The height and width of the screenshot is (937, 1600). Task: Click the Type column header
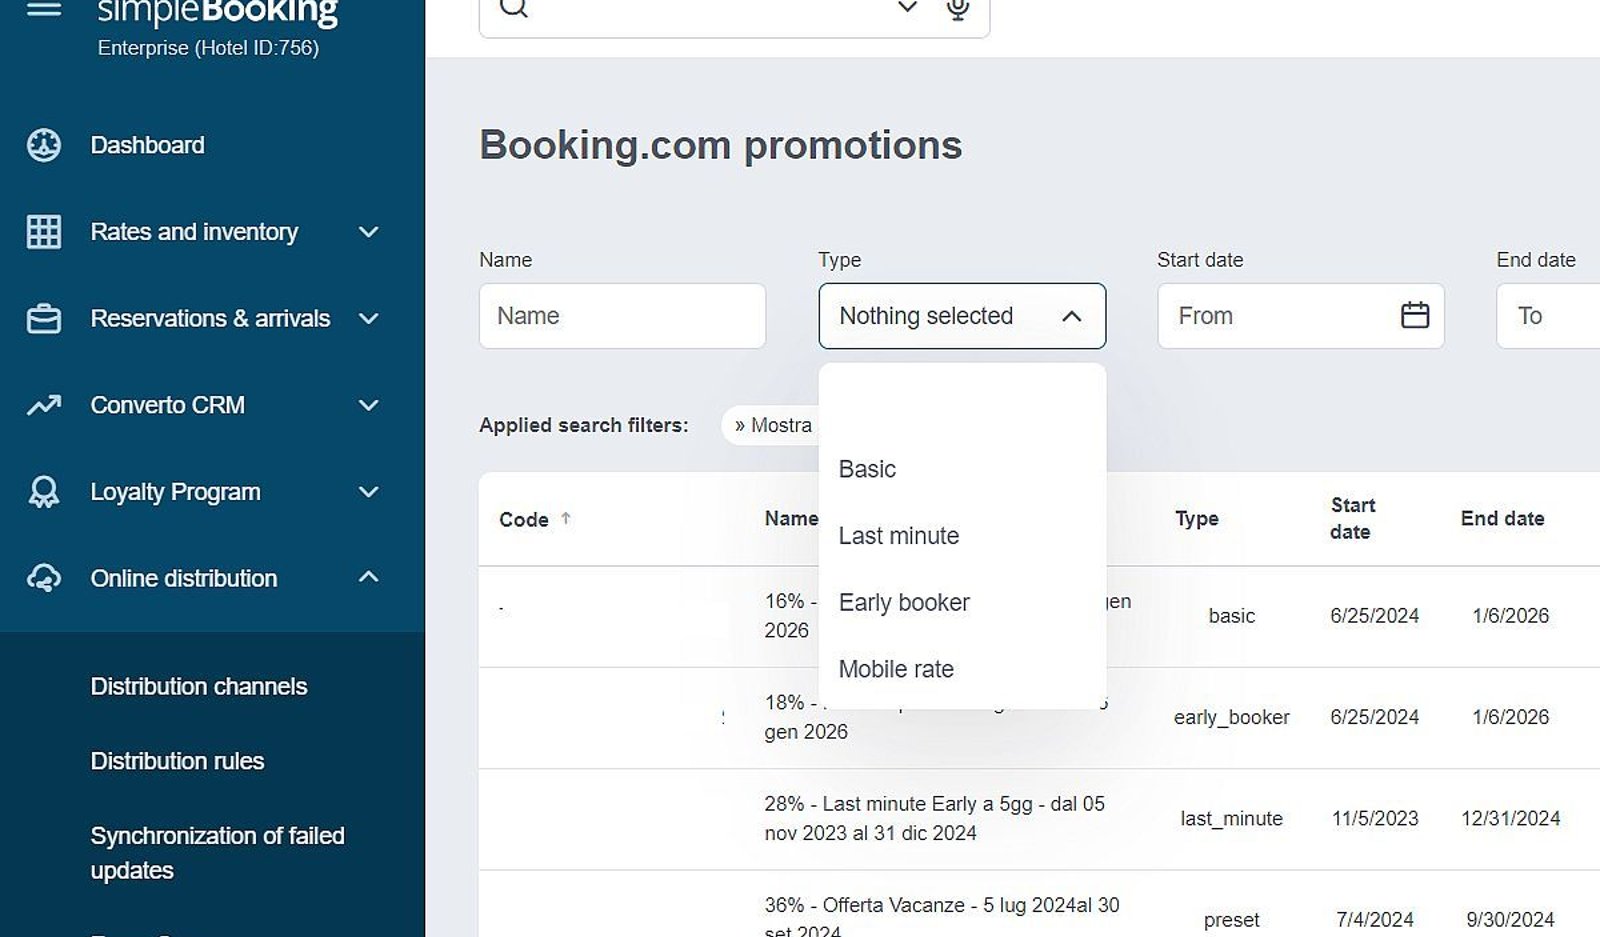point(1196,518)
